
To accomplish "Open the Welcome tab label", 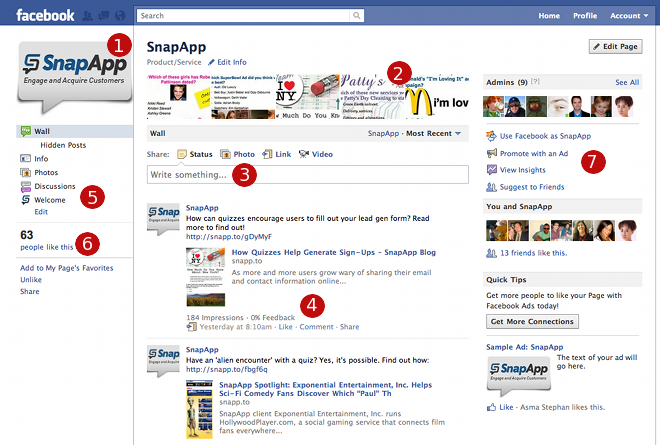I will [x=50, y=200].
